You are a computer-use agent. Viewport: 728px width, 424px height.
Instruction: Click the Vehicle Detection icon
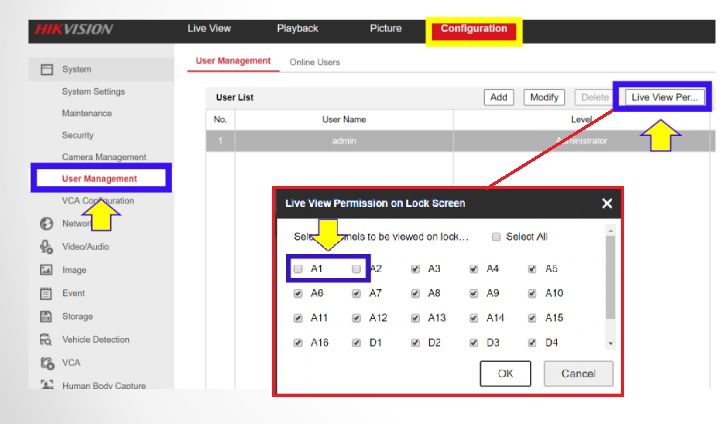(x=46, y=339)
